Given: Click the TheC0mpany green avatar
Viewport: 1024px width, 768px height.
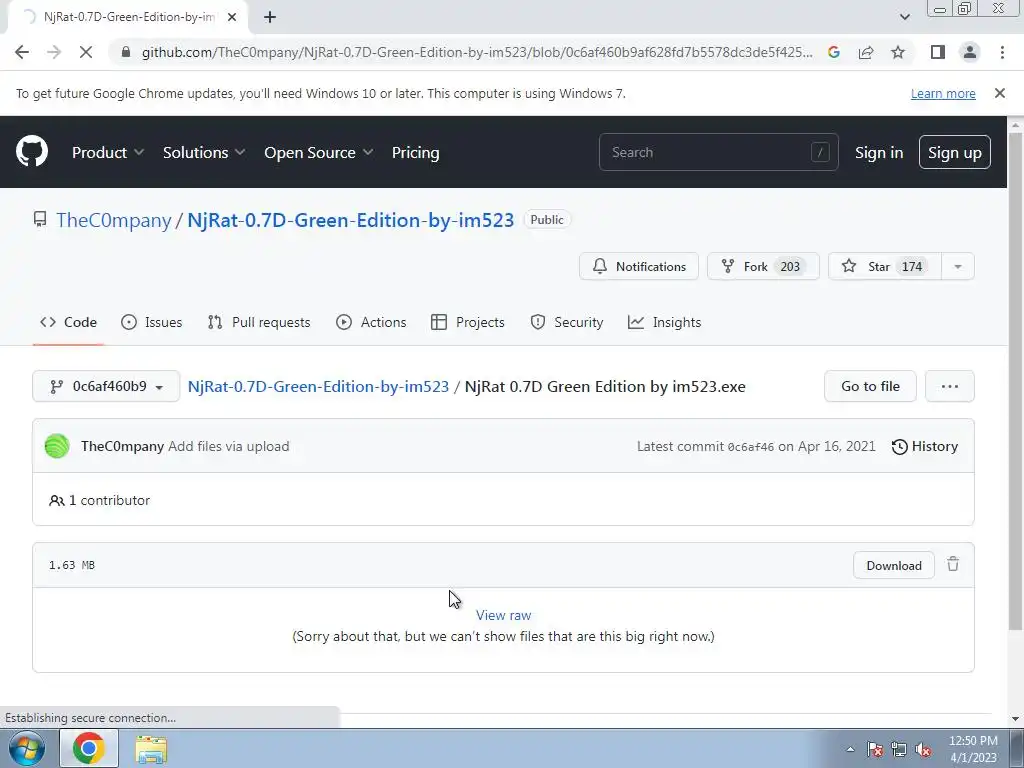Looking at the screenshot, I should click(x=57, y=446).
